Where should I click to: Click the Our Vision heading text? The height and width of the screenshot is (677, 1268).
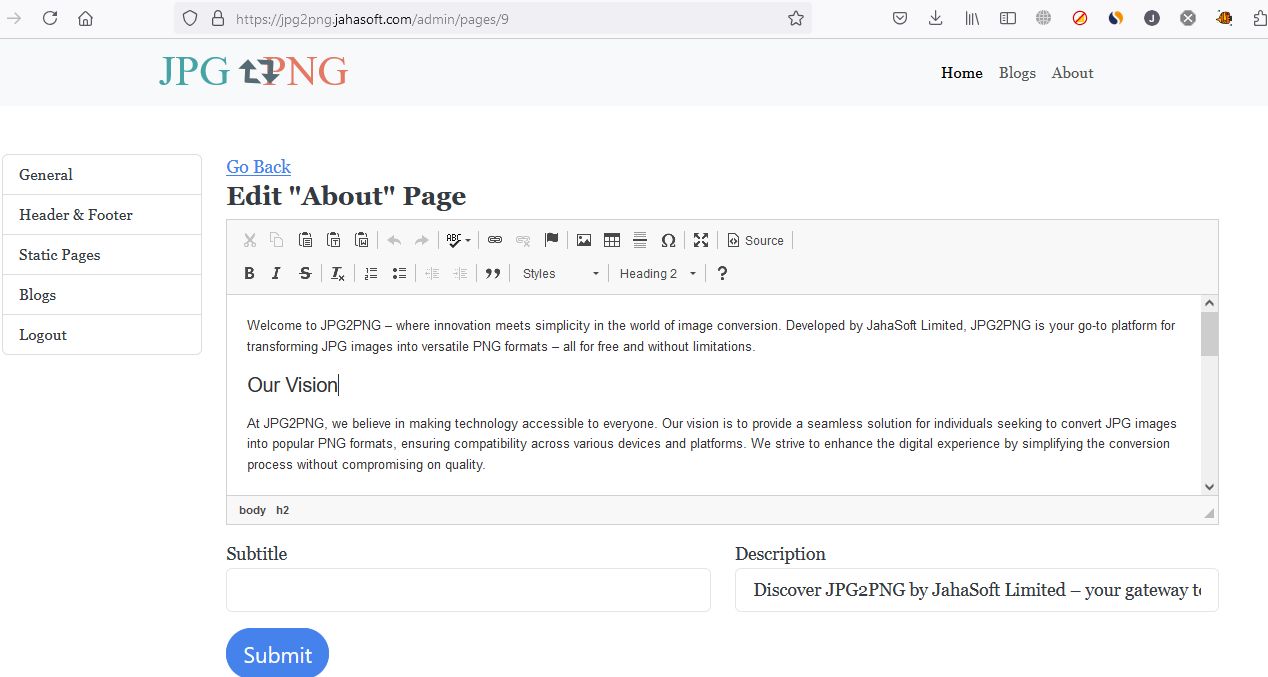pos(292,385)
